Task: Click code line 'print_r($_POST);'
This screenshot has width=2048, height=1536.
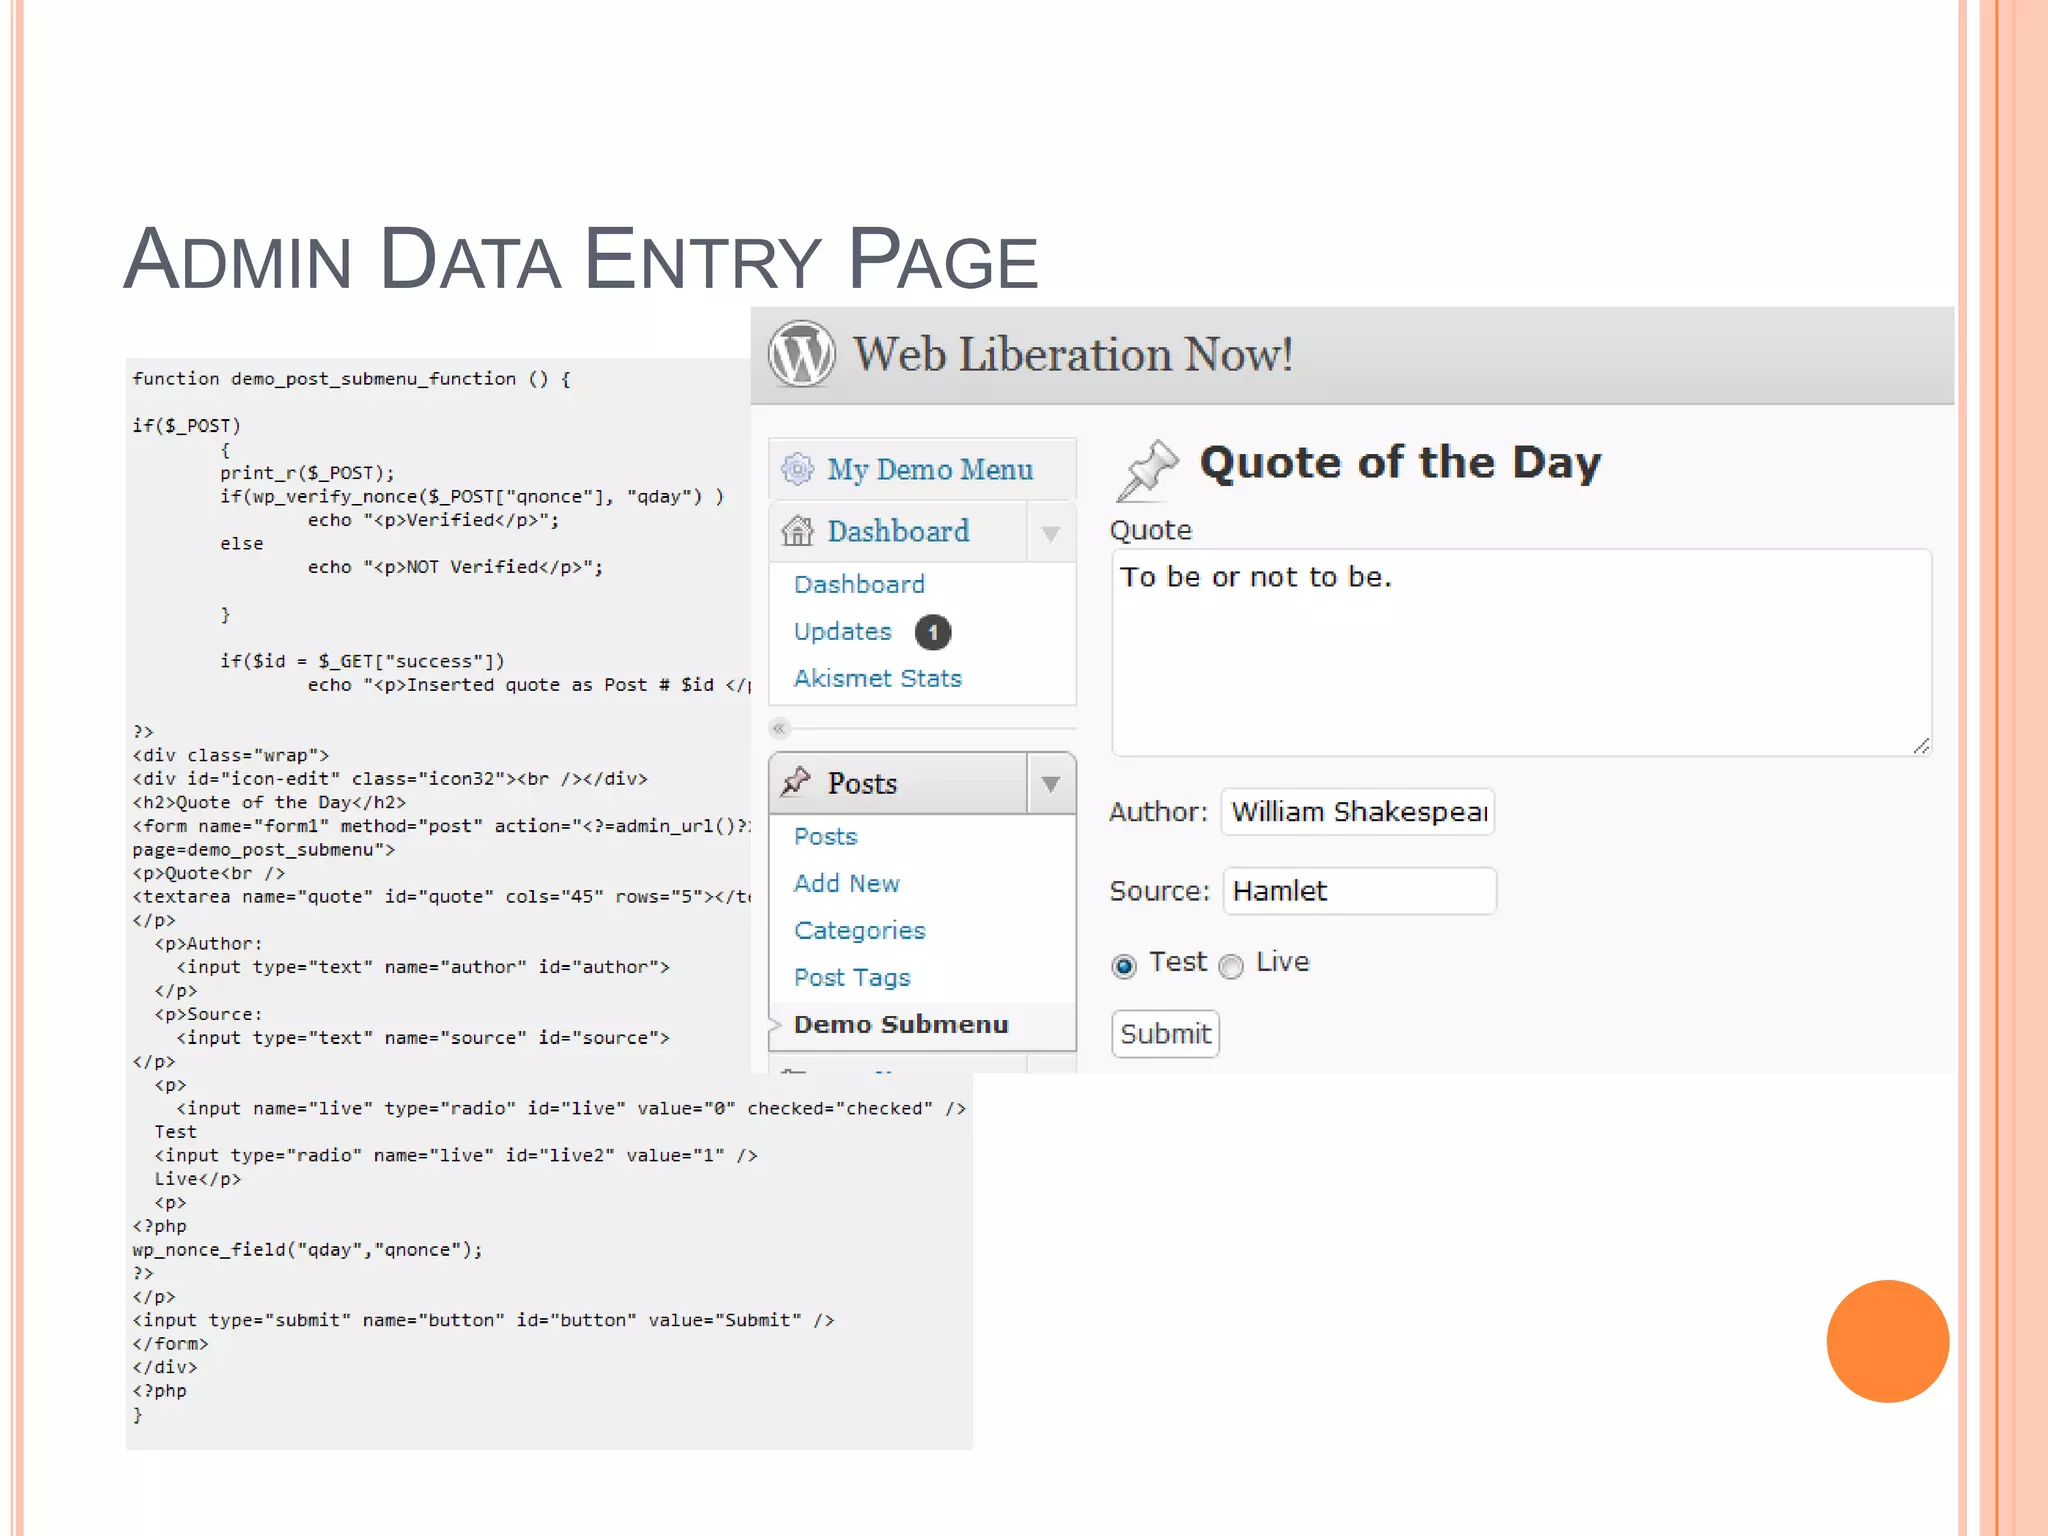Action: click(x=307, y=473)
